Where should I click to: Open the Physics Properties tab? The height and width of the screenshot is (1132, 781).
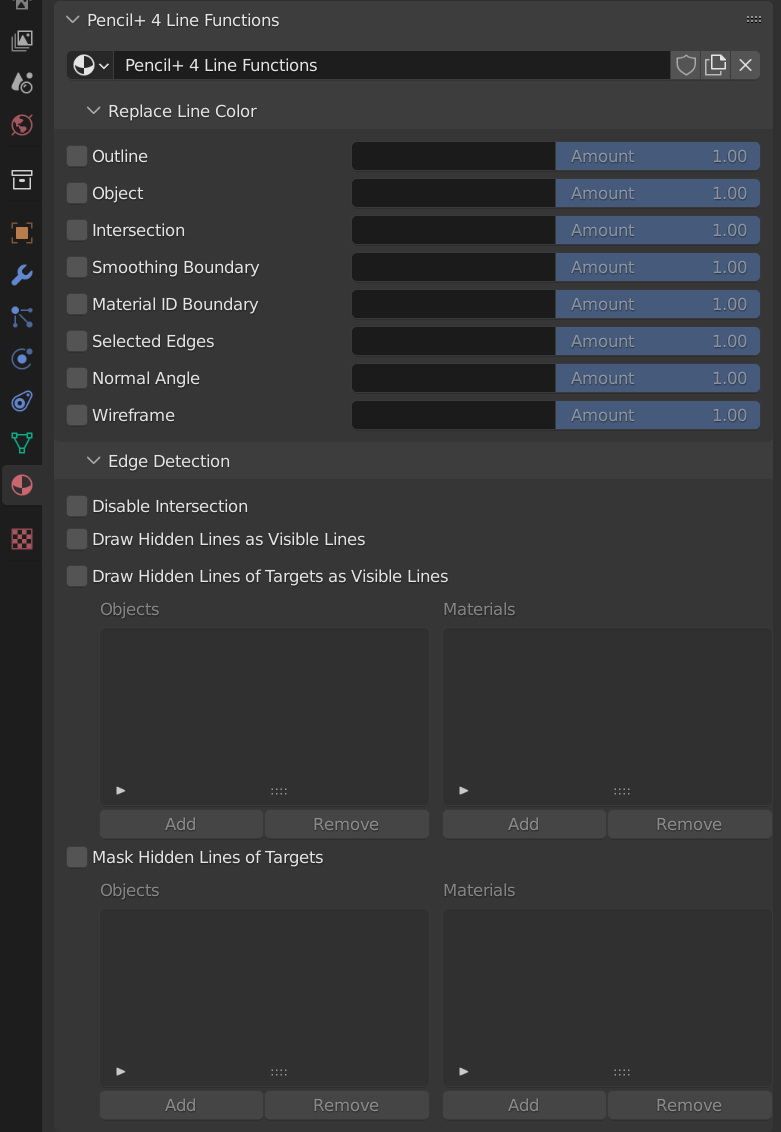(22, 359)
